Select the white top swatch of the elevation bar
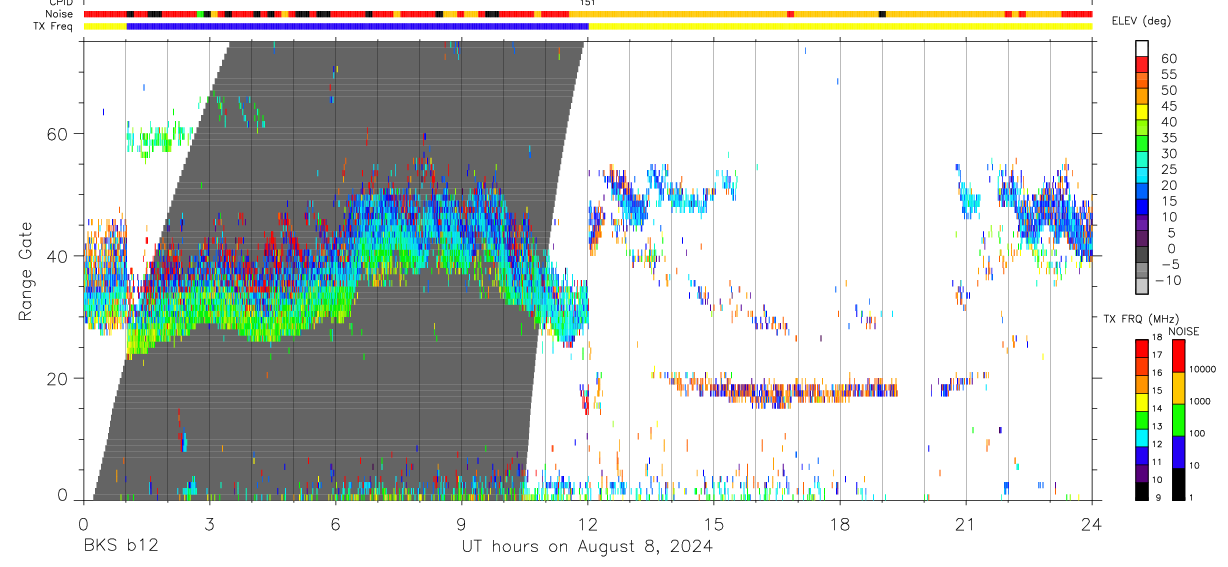1228x567 pixels. coord(1142,48)
